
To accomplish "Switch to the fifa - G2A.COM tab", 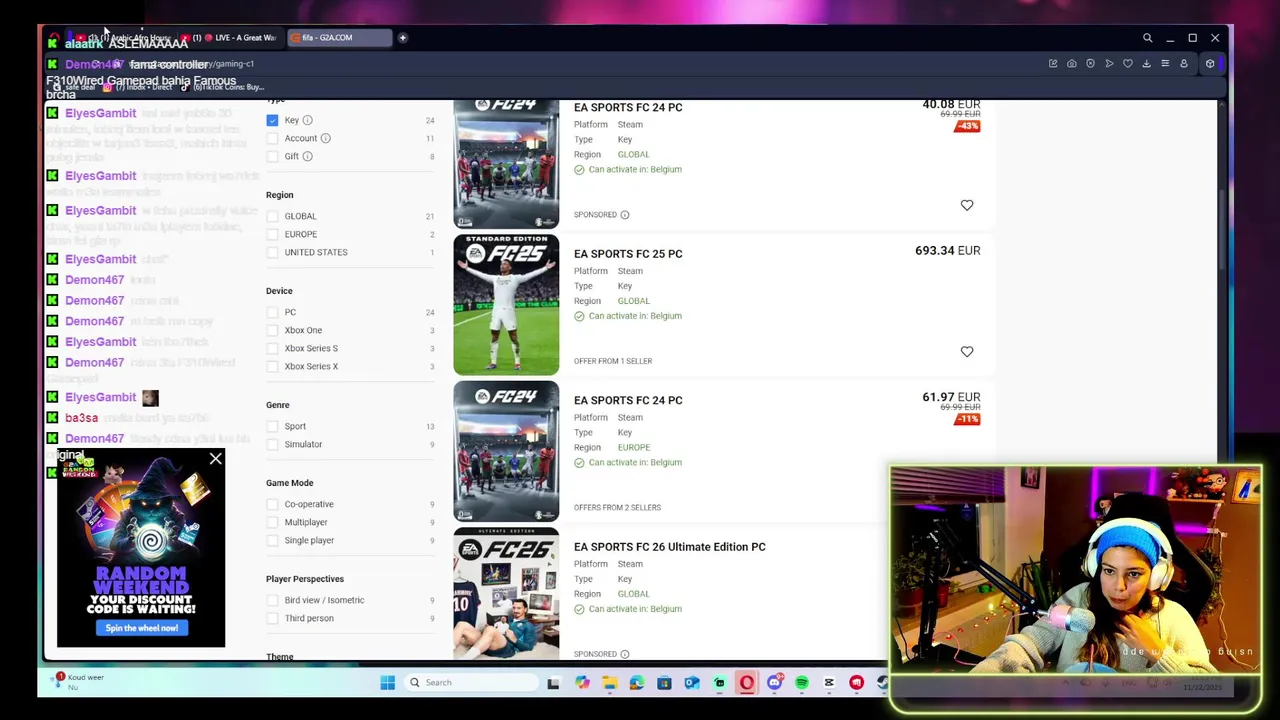I will pos(338,38).
